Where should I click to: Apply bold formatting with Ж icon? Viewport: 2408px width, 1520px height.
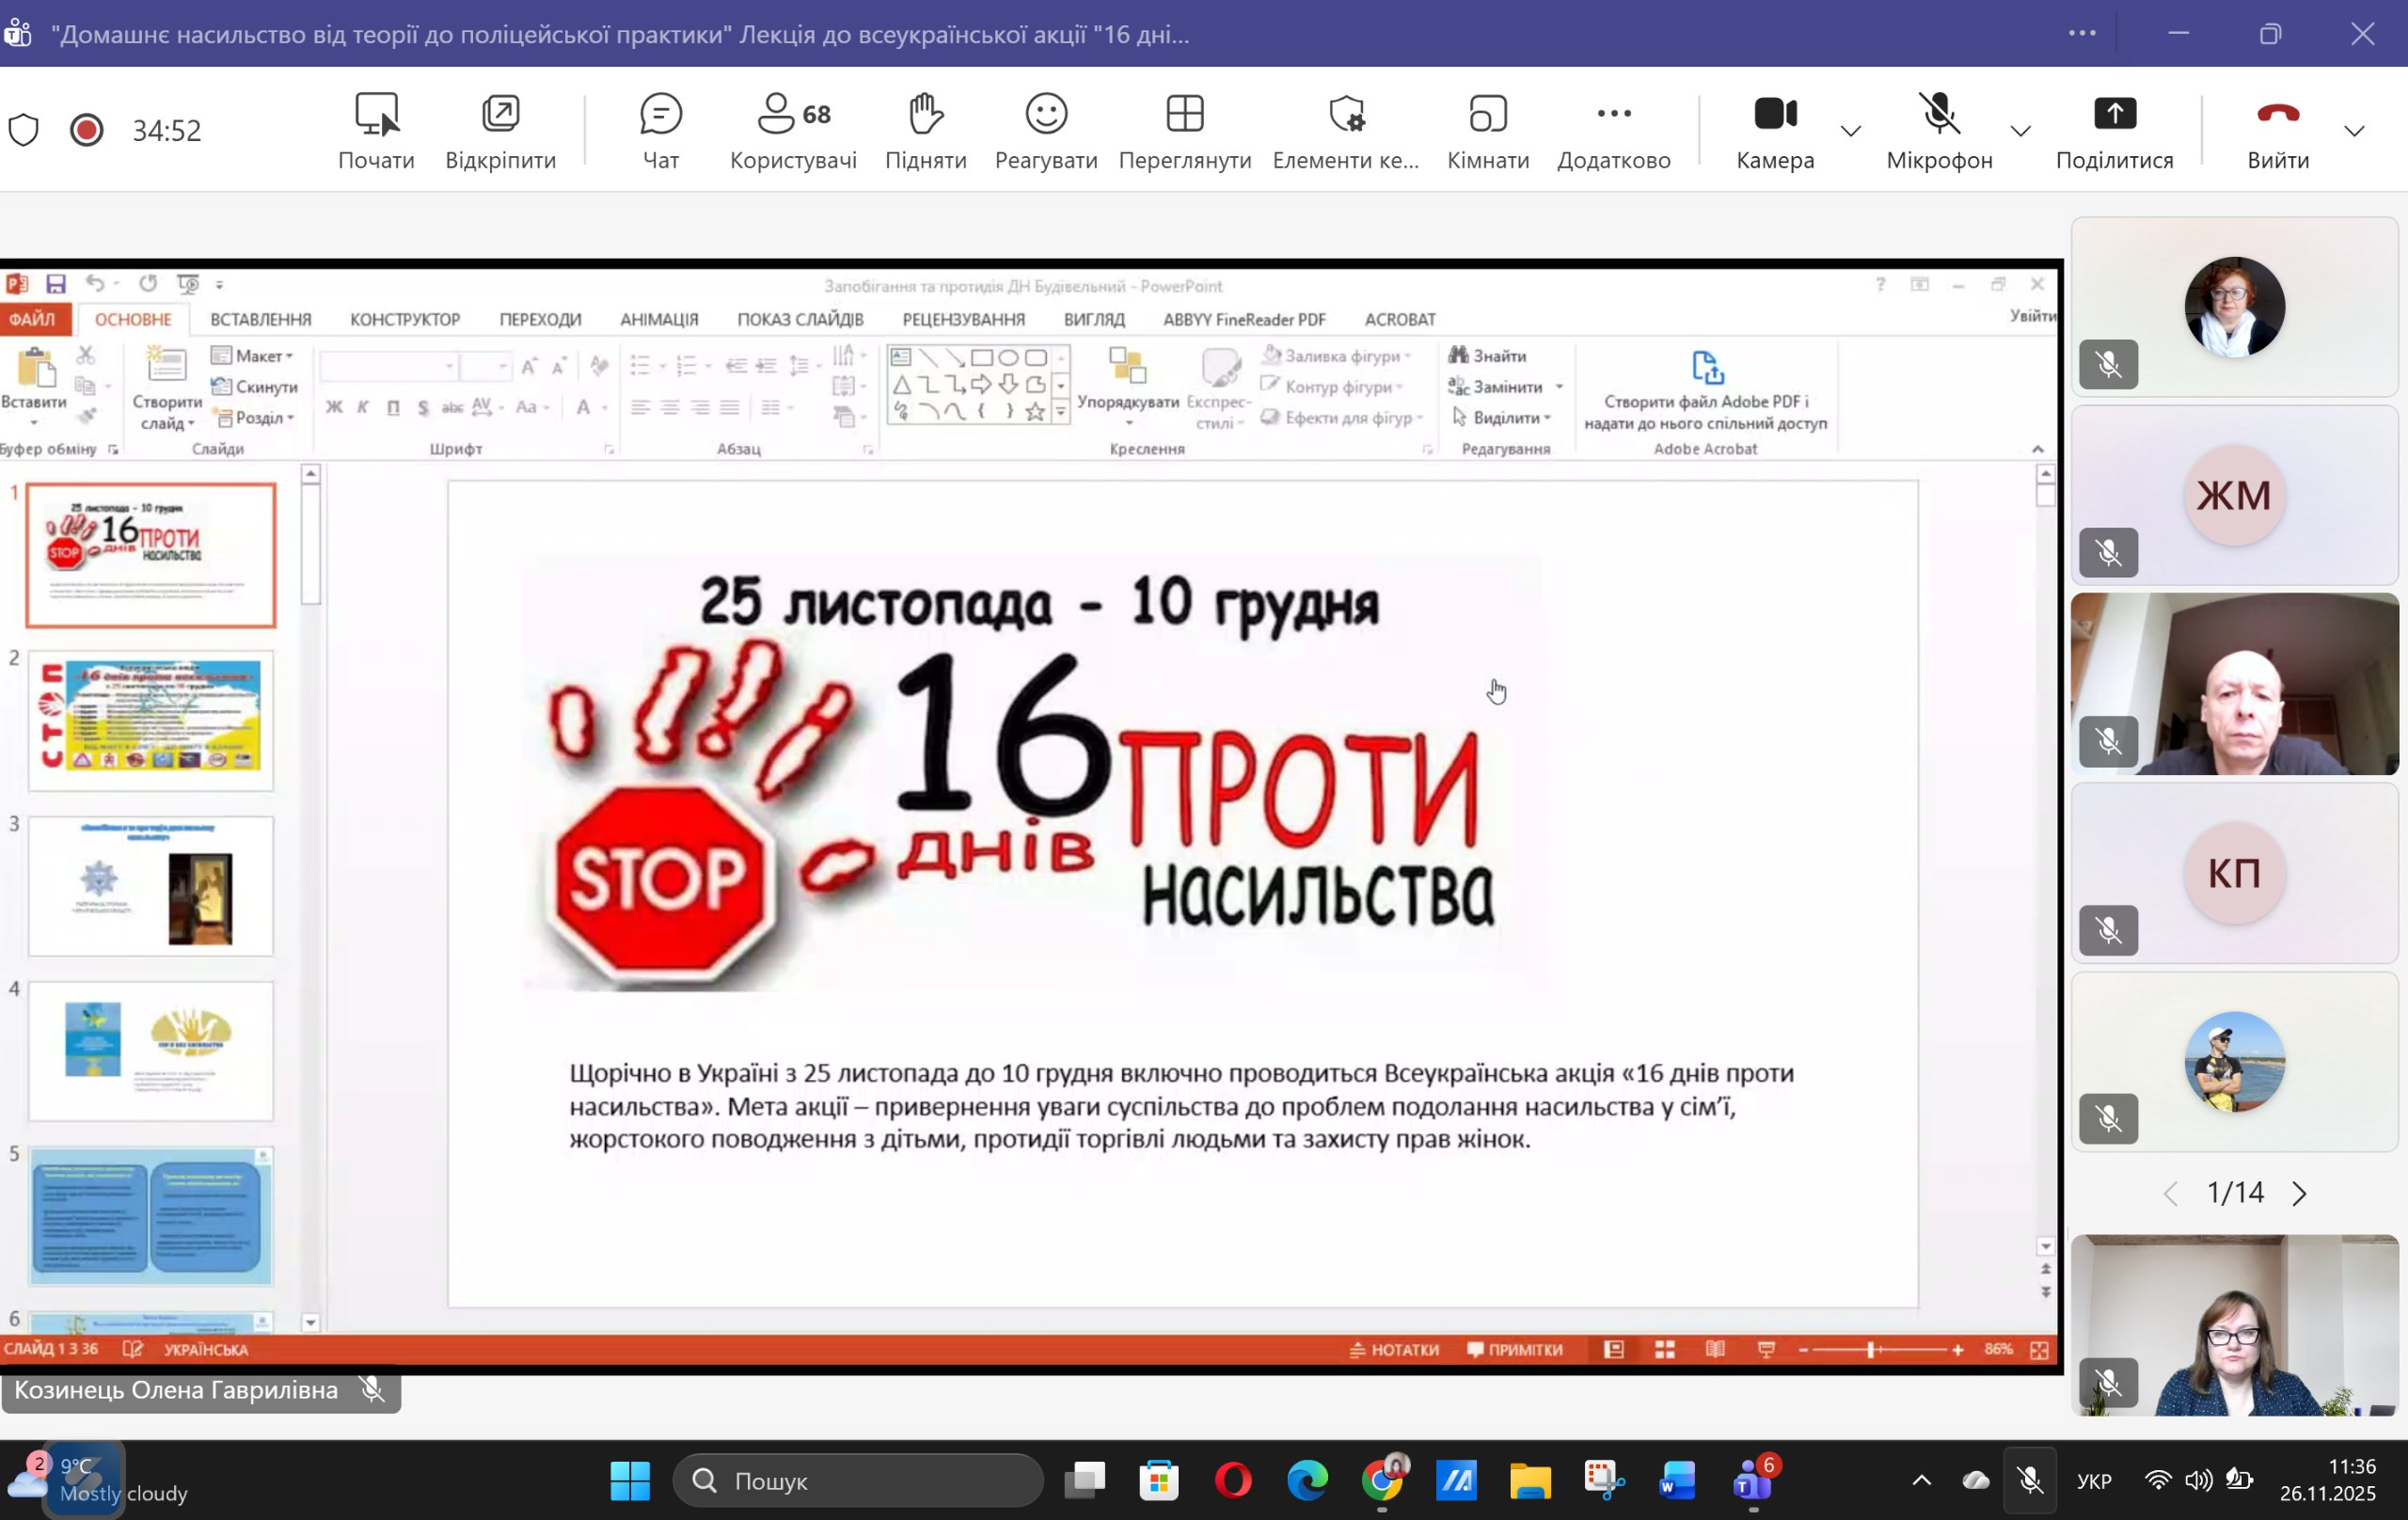(335, 408)
